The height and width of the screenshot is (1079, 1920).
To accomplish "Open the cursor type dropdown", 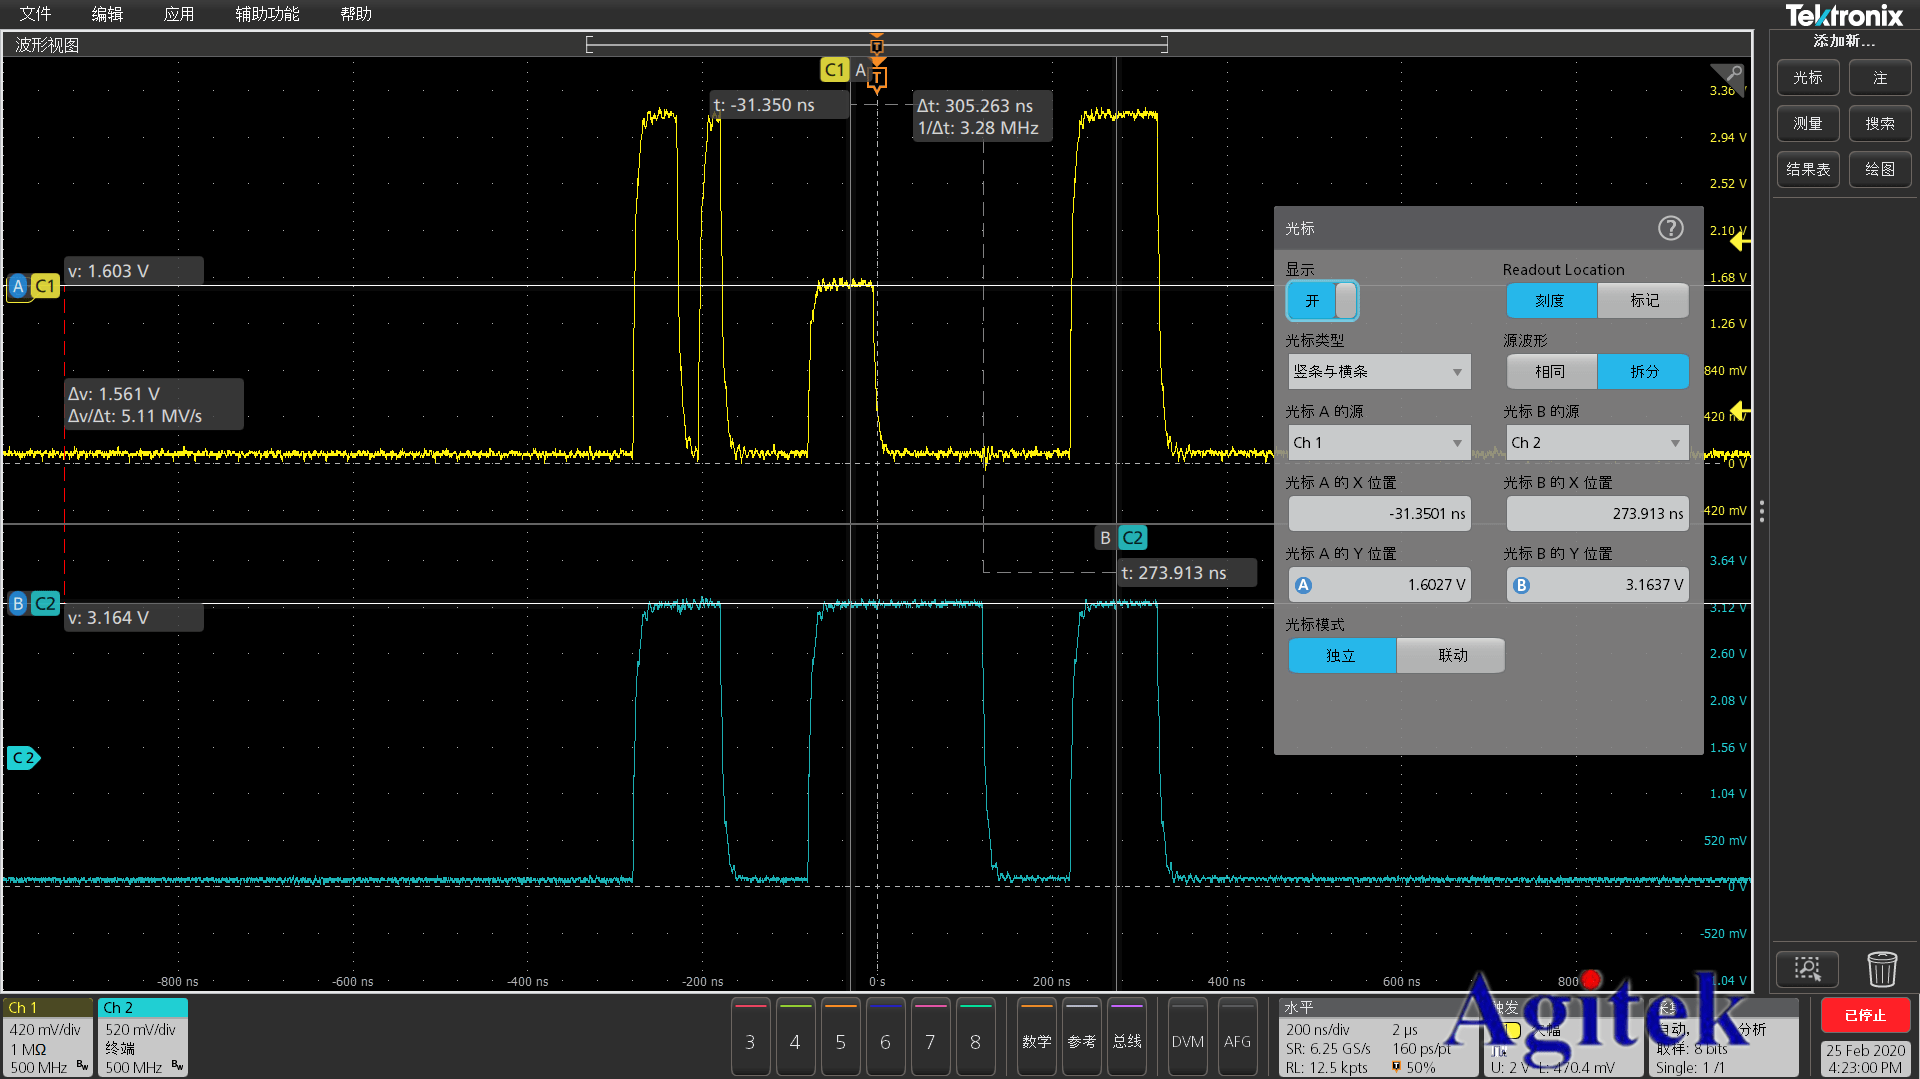I will pos(1379,372).
